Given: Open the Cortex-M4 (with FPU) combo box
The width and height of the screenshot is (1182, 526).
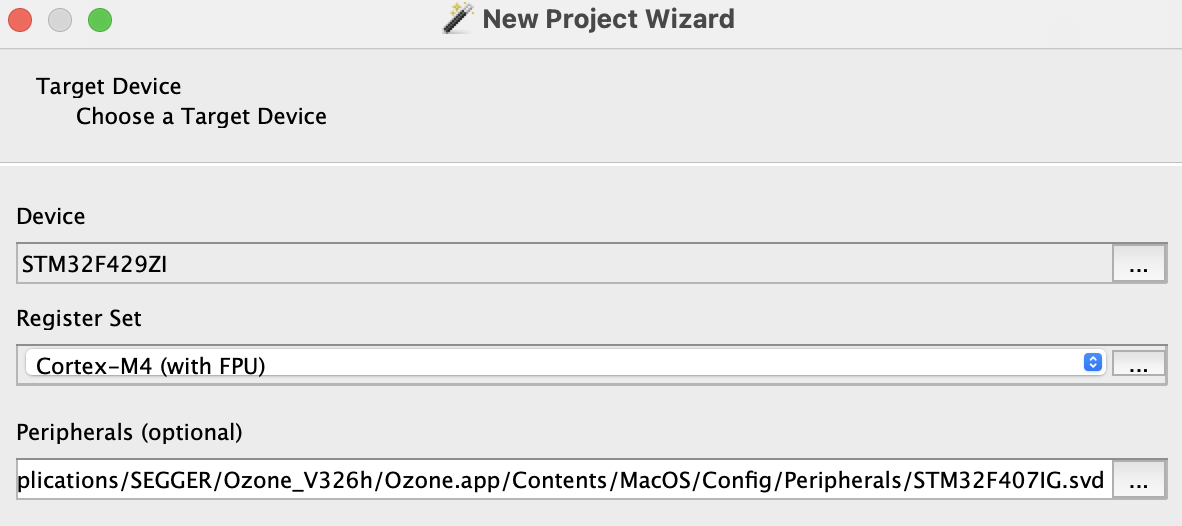Looking at the screenshot, I should click(565, 364).
